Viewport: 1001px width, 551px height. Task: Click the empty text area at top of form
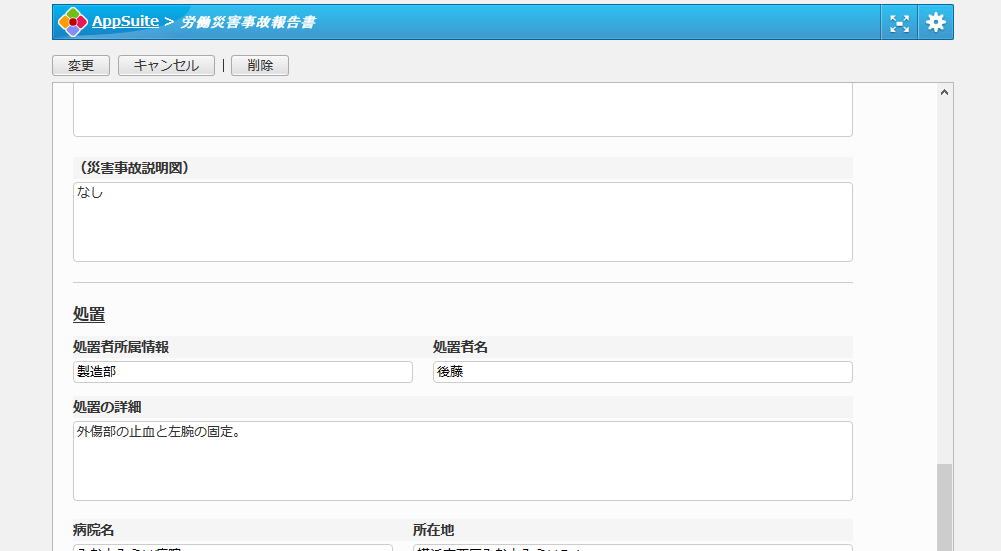(x=462, y=110)
